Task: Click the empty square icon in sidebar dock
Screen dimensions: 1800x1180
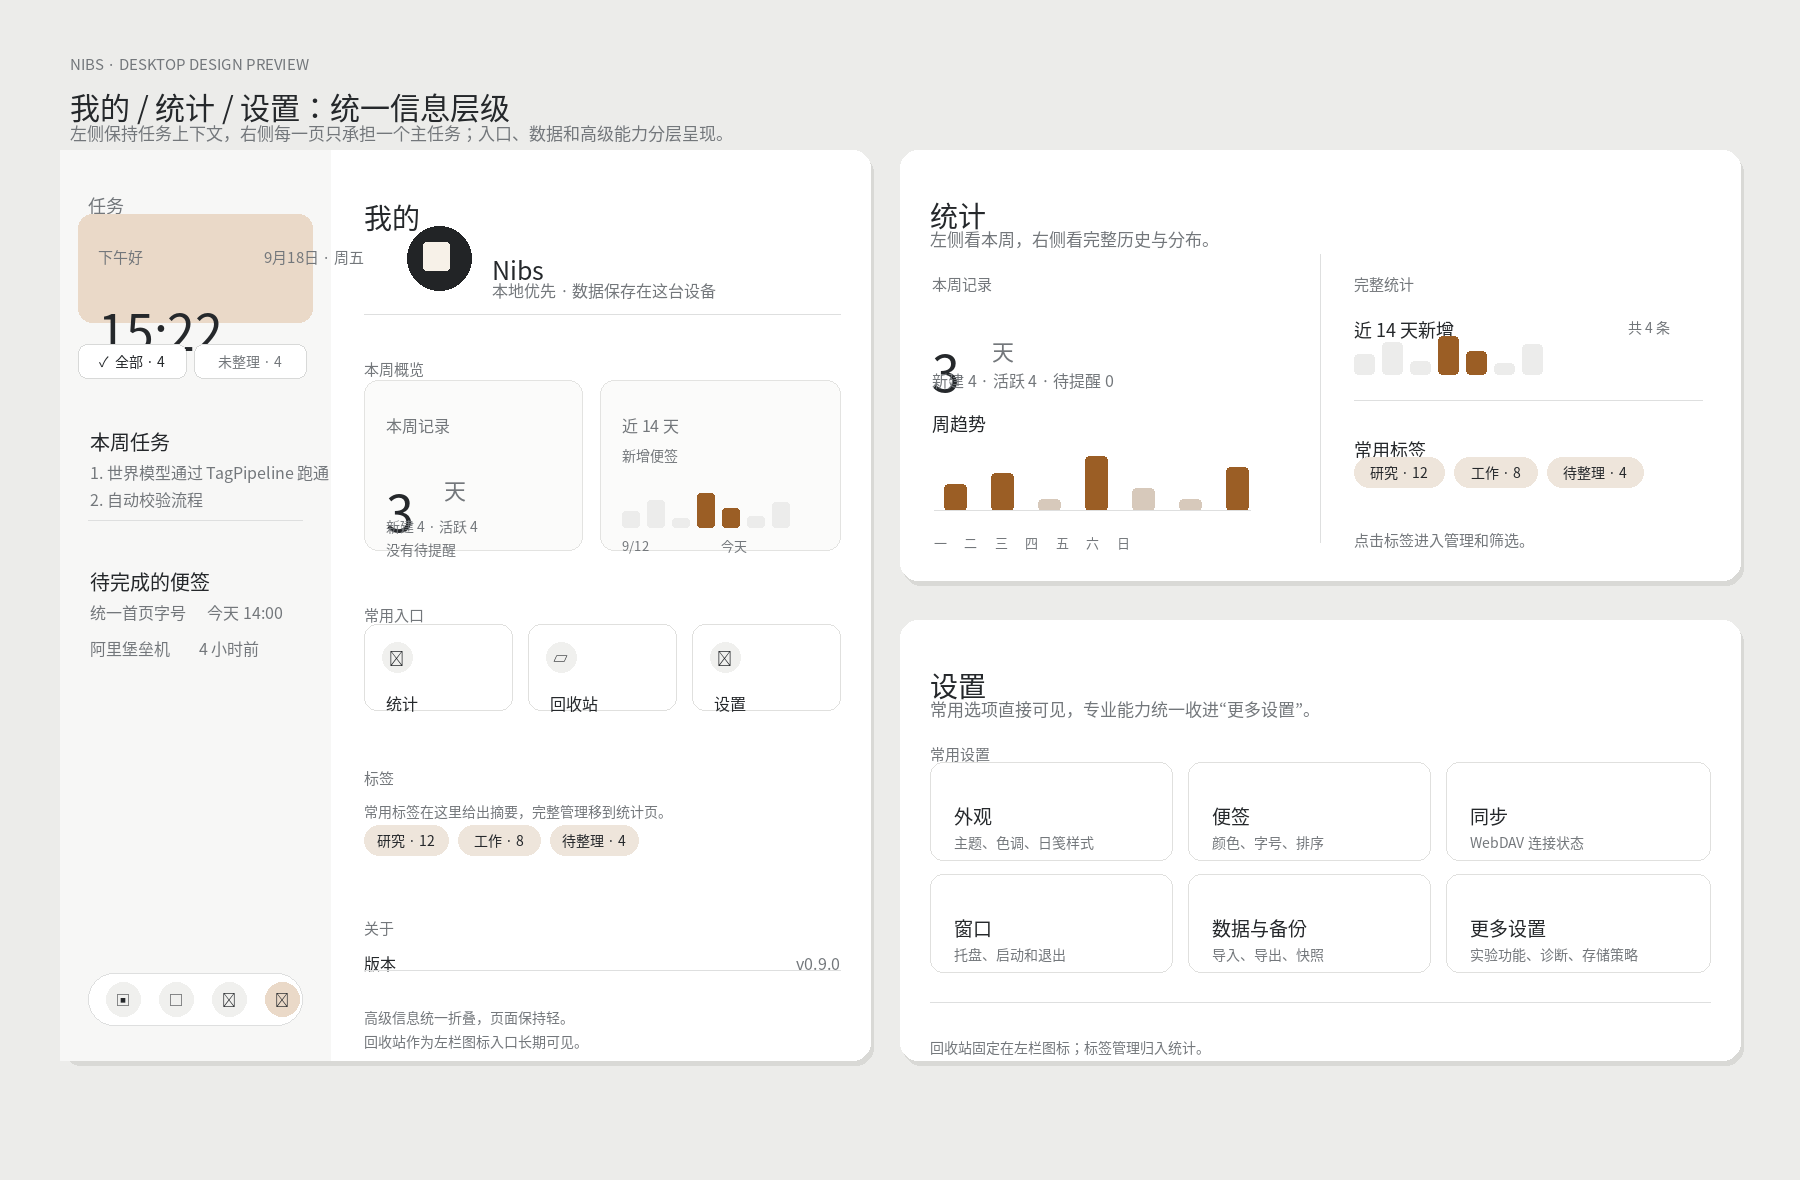Action: [x=176, y=1000]
